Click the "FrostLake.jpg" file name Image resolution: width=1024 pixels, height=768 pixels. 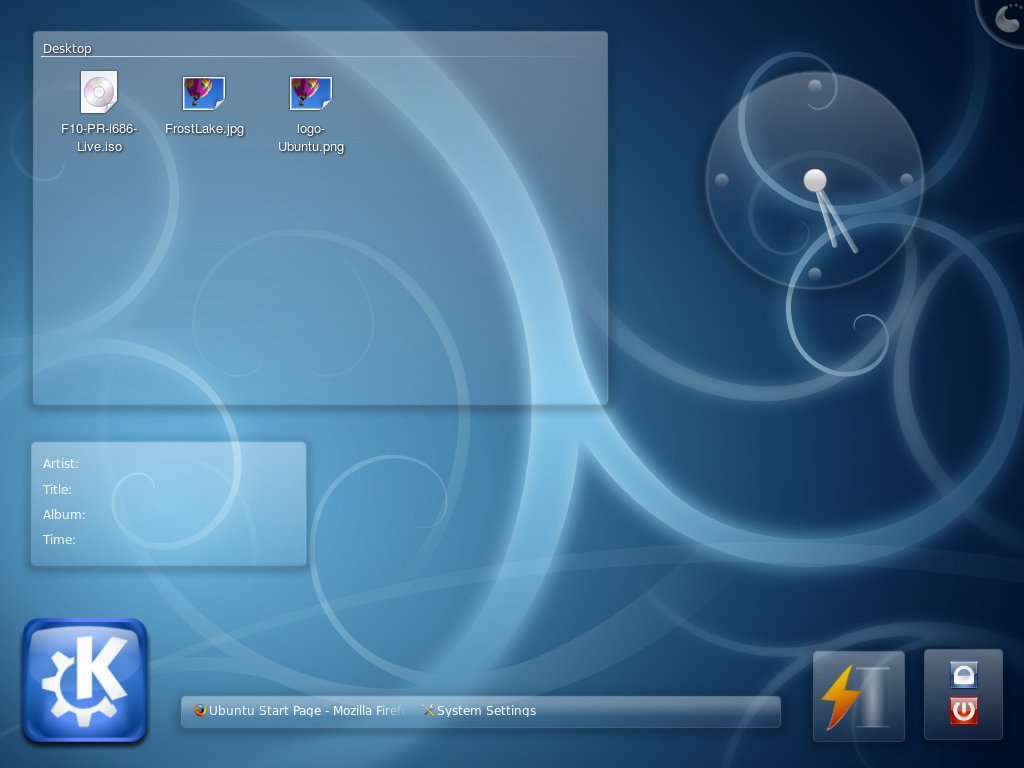coord(204,129)
